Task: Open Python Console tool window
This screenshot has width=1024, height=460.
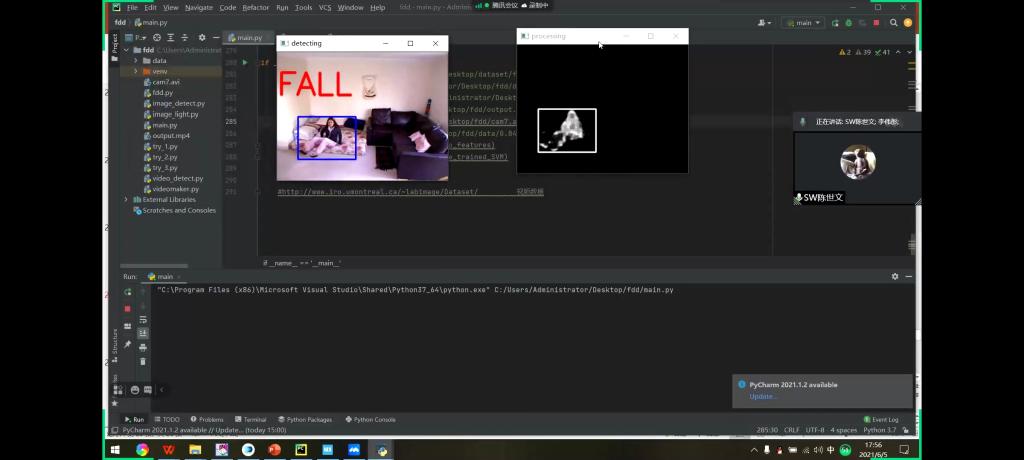Action: pyautogui.click(x=370, y=419)
